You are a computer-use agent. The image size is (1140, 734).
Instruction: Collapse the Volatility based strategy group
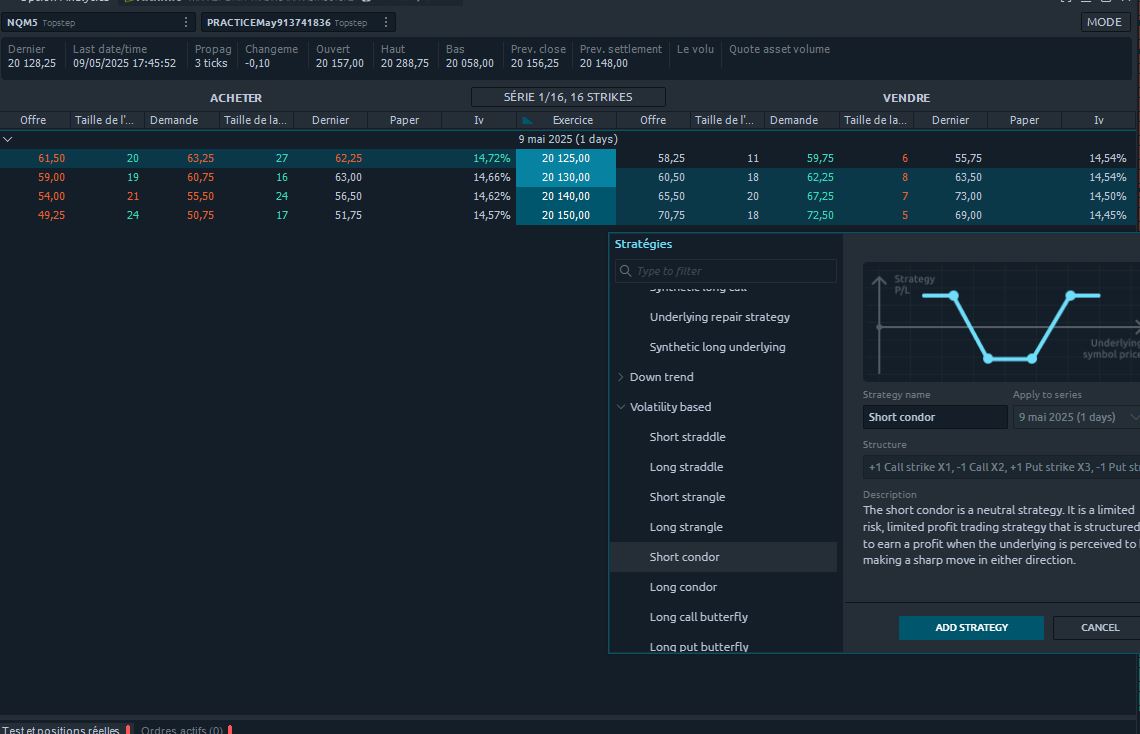[620, 407]
